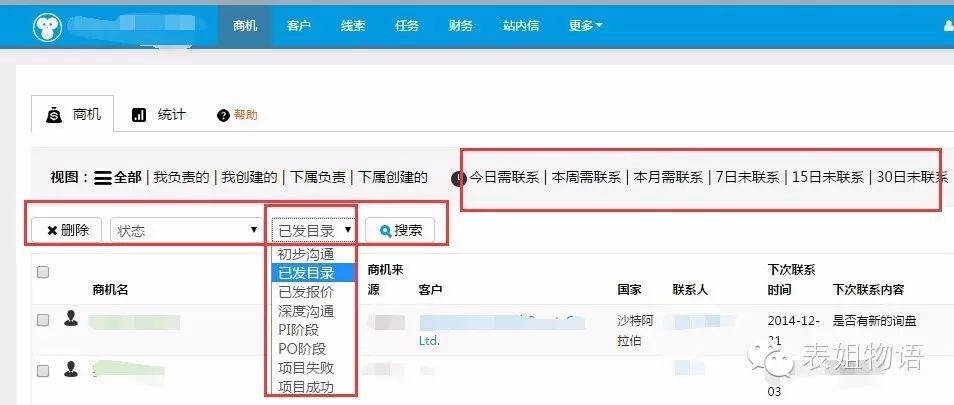Filter by 15日未联系

pos(828,178)
